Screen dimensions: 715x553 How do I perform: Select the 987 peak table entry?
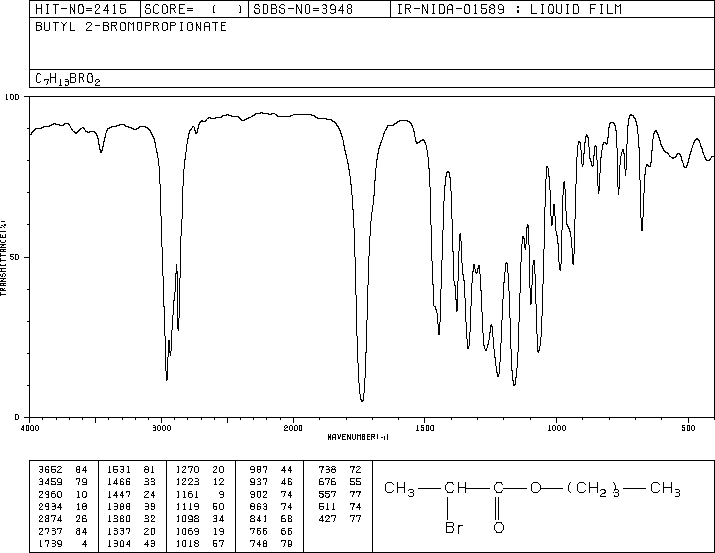(x=271, y=470)
